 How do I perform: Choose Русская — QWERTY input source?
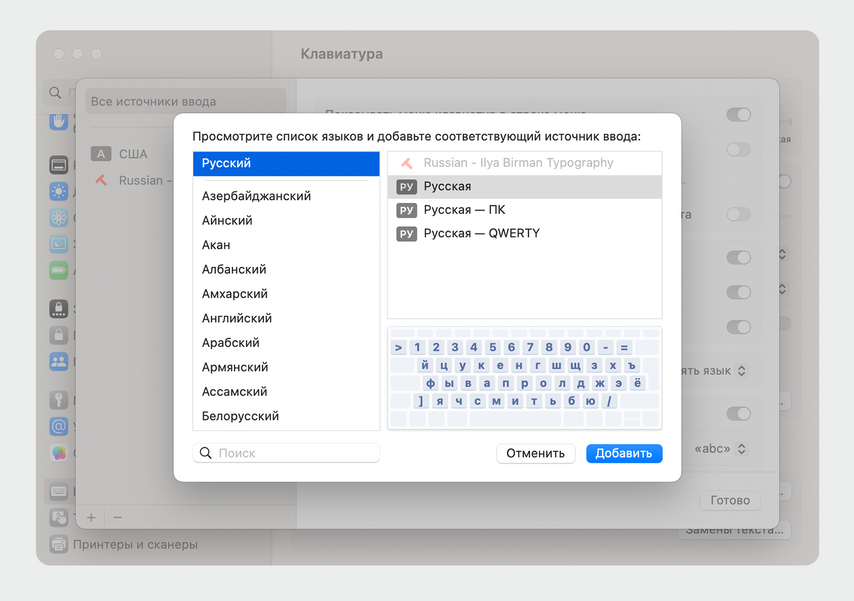tap(524, 233)
